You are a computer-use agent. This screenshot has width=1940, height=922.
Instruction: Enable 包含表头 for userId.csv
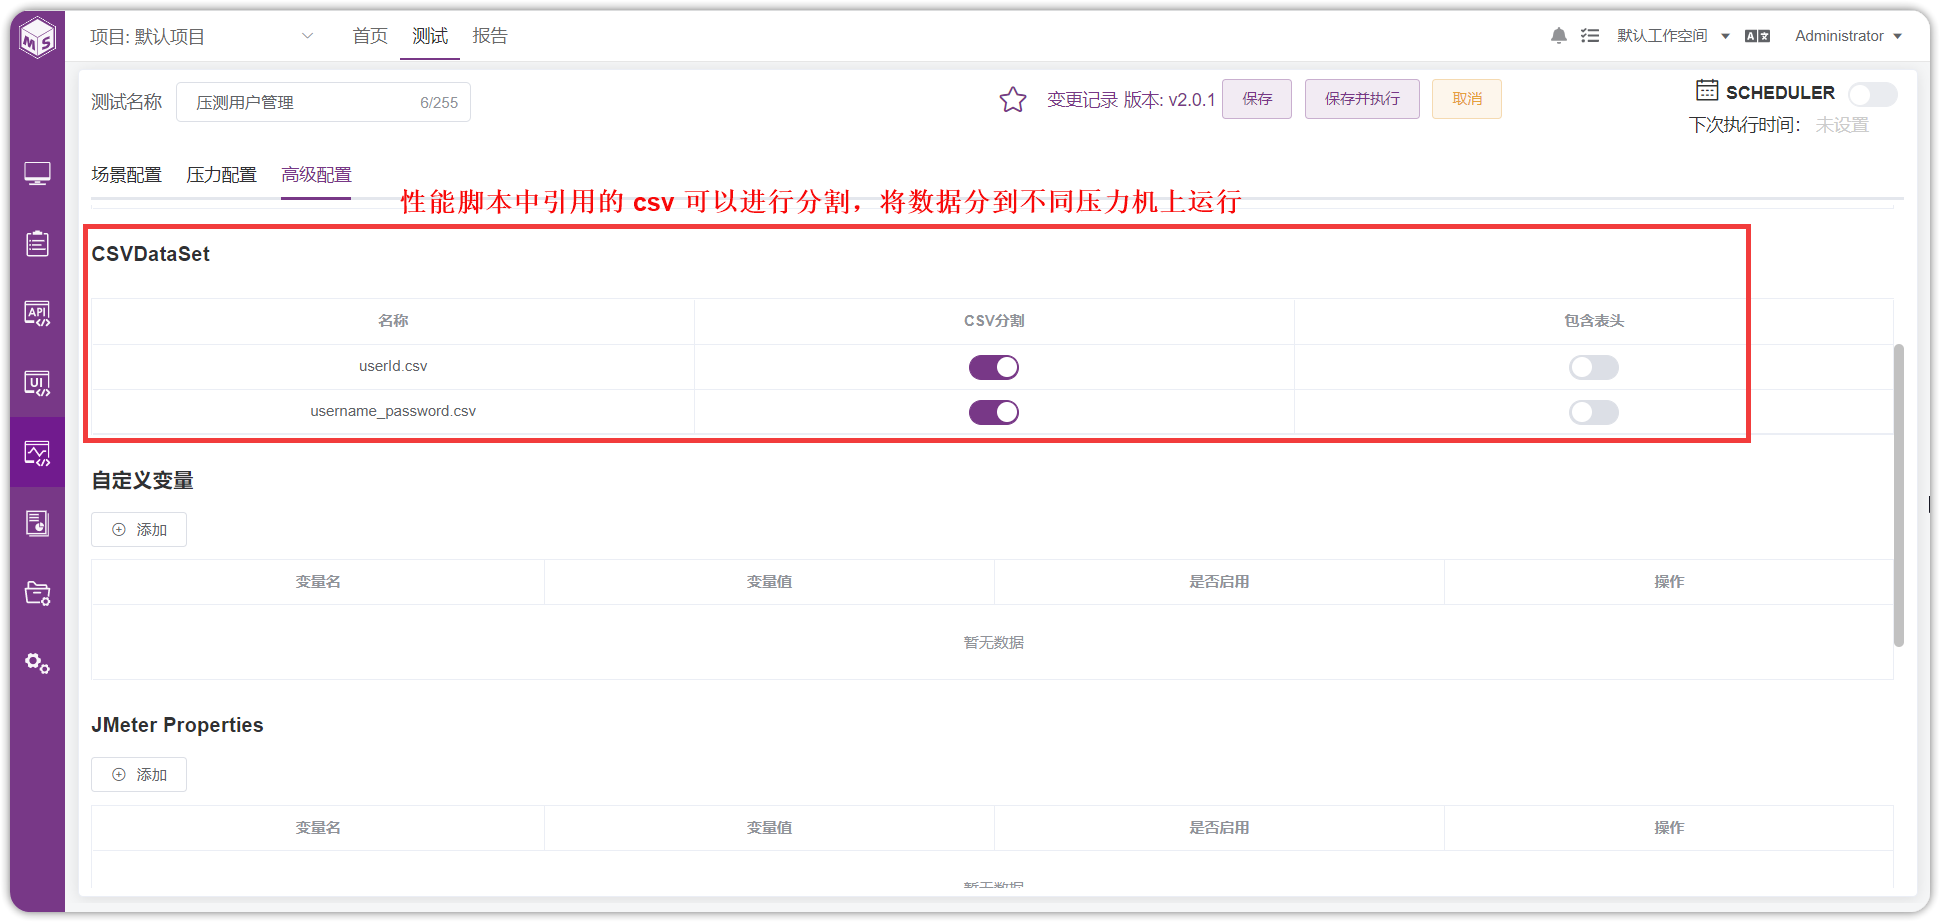[1594, 367]
